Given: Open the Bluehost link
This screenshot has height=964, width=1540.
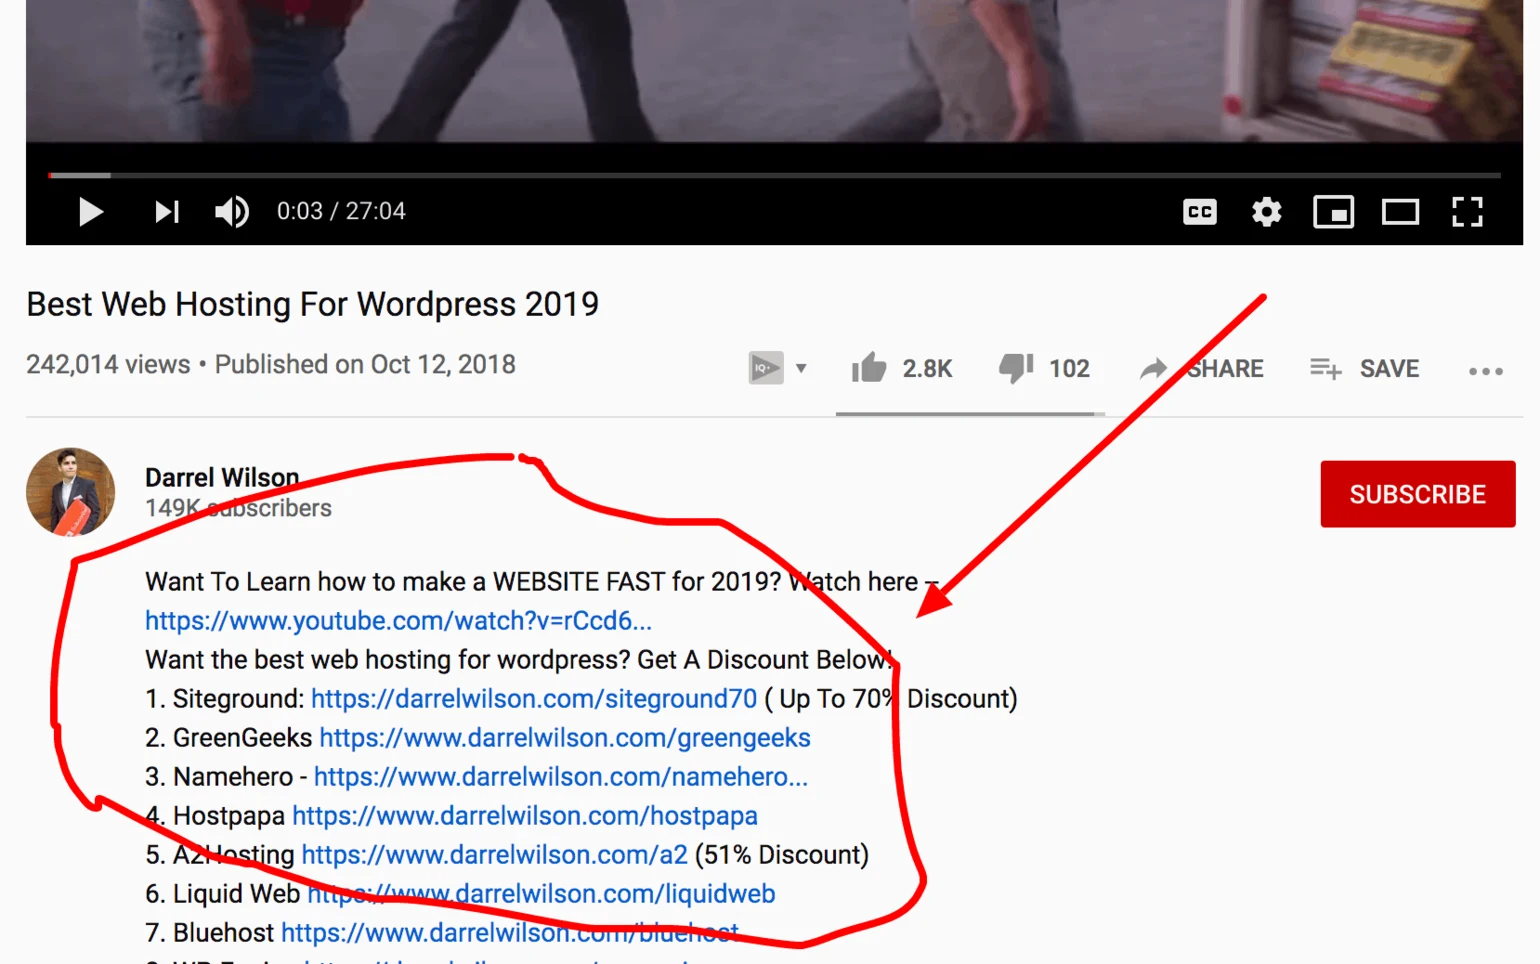Looking at the screenshot, I should (x=510, y=933).
